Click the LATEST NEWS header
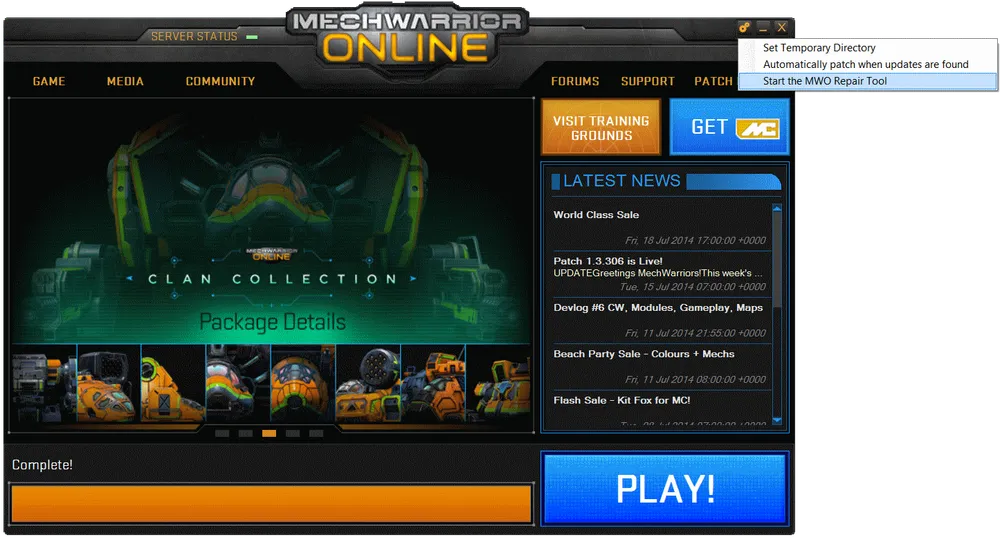This screenshot has height=538, width=1000. [622, 181]
